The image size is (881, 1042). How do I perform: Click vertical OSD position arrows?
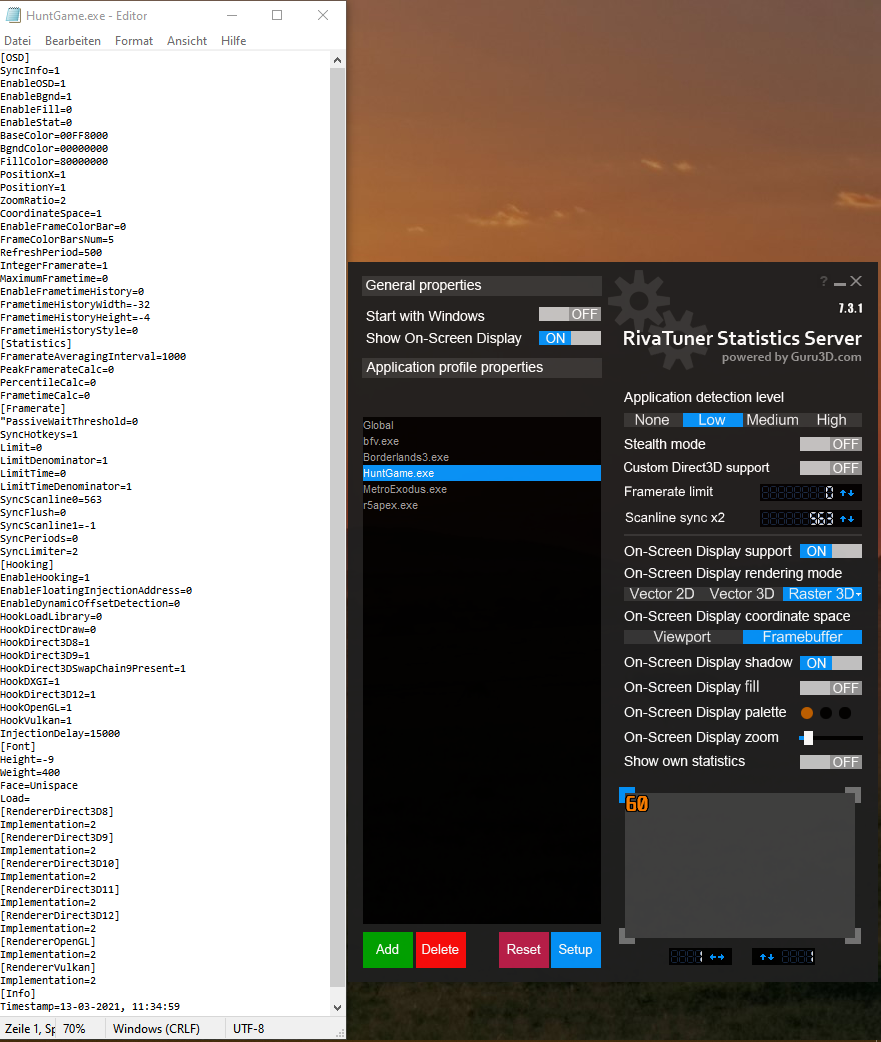click(x=767, y=957)
